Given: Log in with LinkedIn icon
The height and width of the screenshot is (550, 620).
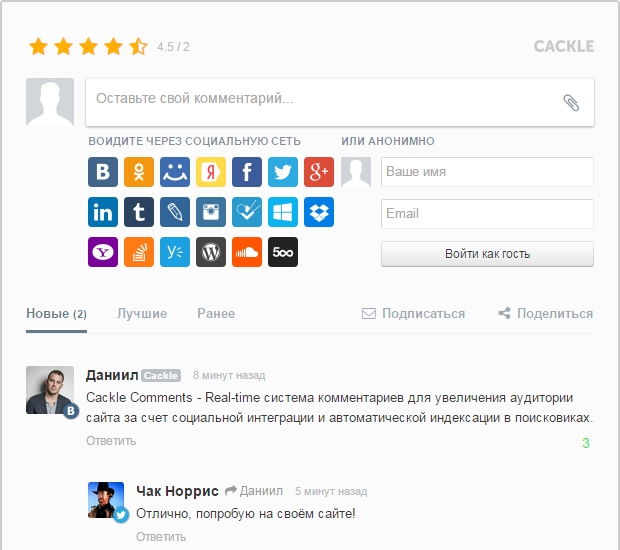Looking at the screenshot, I should point(103,212).
